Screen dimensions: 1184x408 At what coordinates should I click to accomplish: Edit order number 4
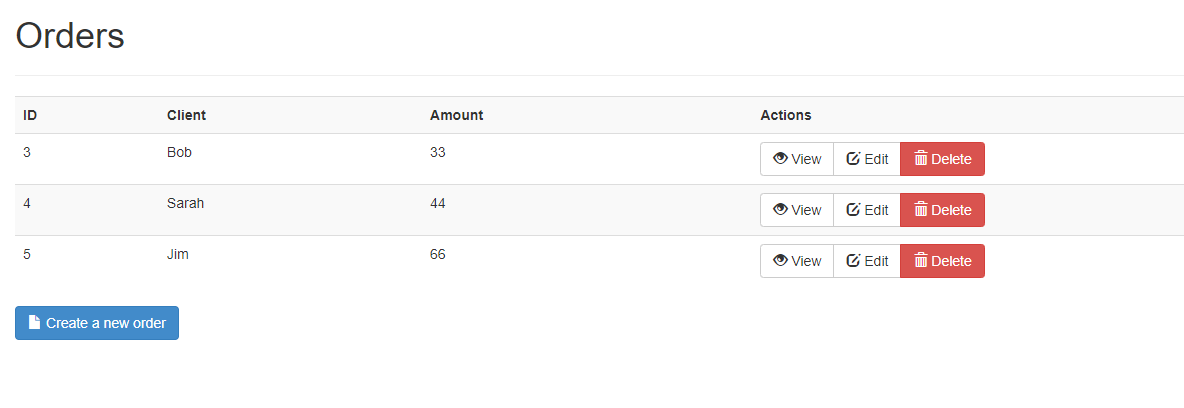(867, 210)
